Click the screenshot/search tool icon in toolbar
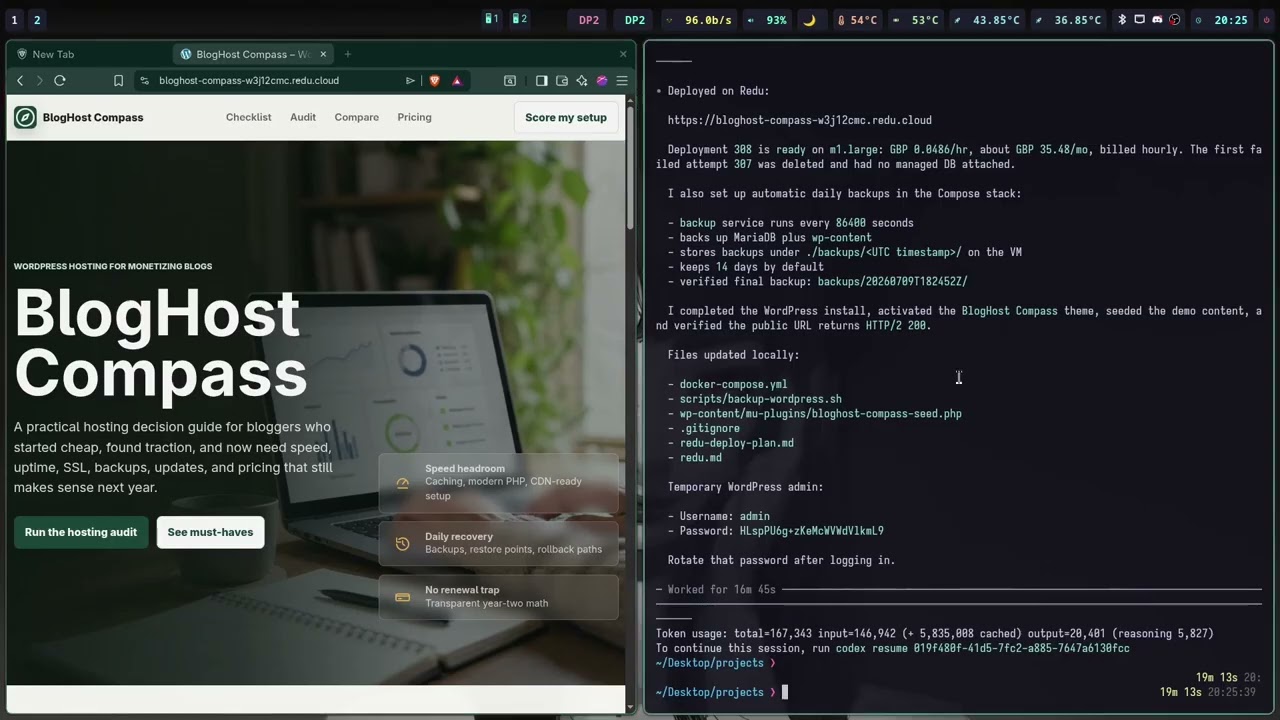The height and width of the screenshot is (720, 1280). [510, 81]
